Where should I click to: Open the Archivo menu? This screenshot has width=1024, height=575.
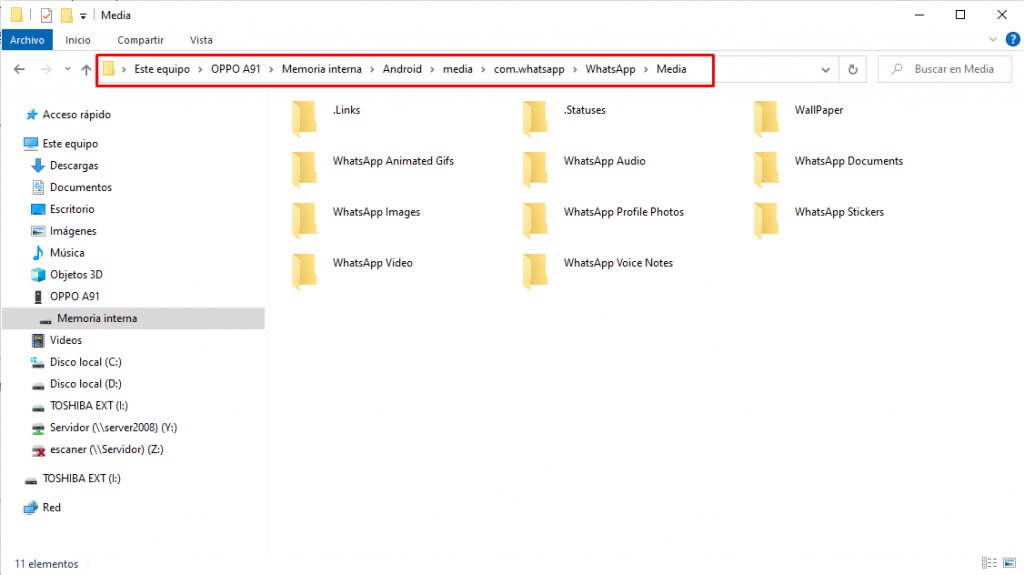[x=27, y=40]
